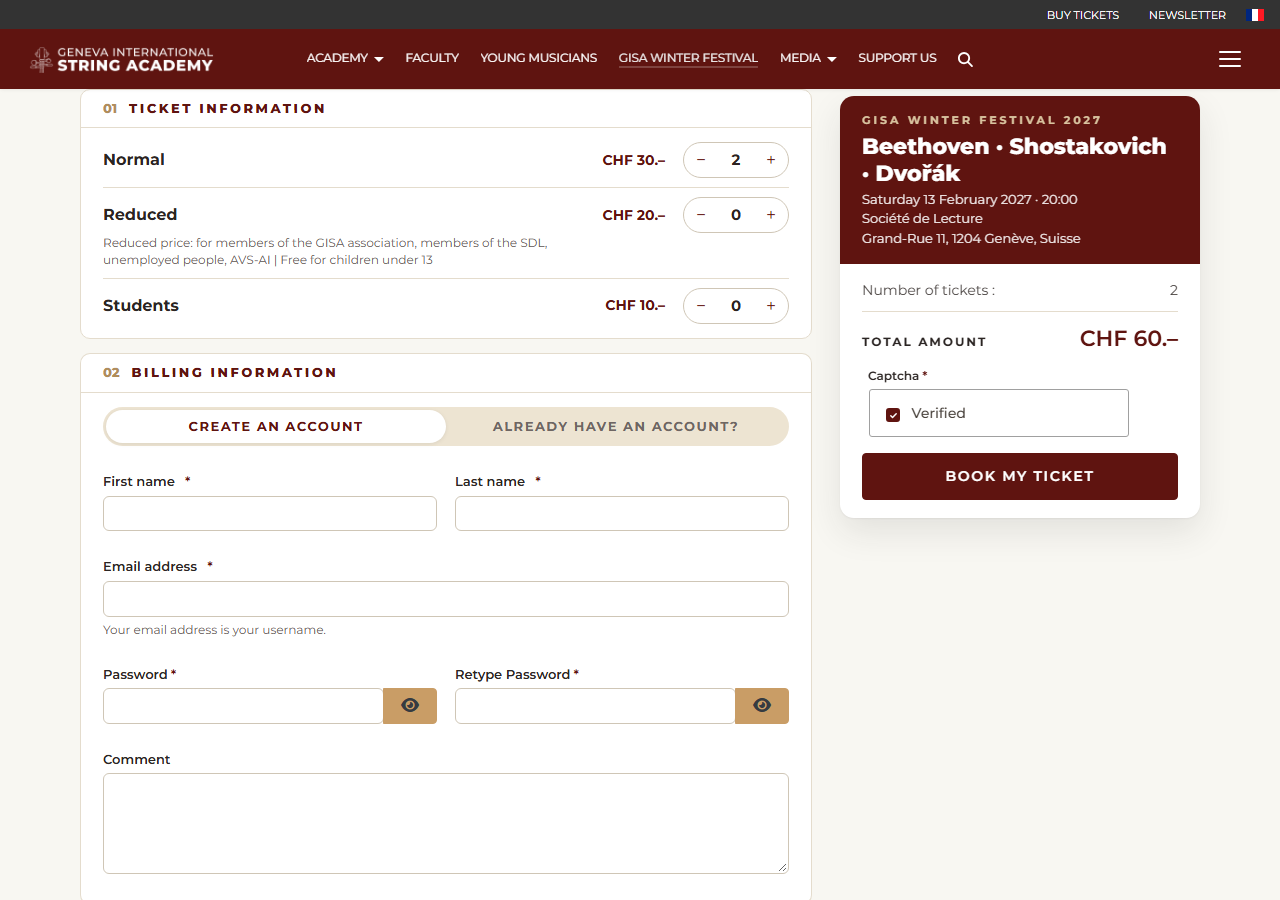Click the Reduced ticket quantity value
Image resolution: width=1280 pixels, height=900 pixels.
coord(736,215)
